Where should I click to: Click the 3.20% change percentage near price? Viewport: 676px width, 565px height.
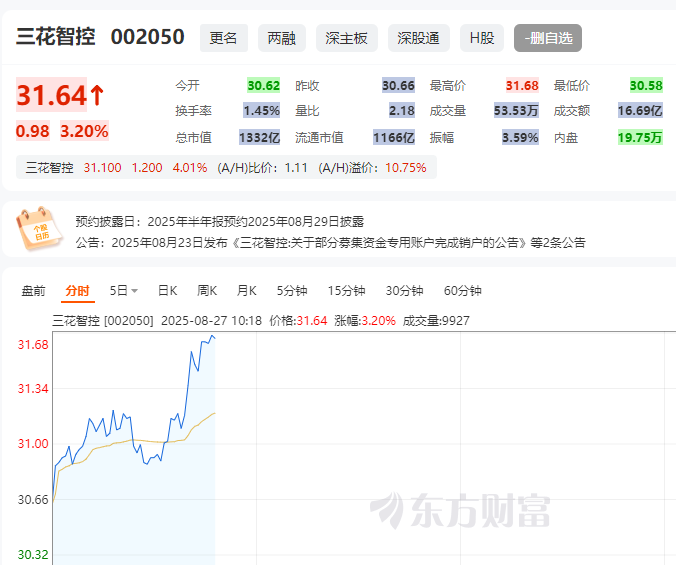(84, 131)
